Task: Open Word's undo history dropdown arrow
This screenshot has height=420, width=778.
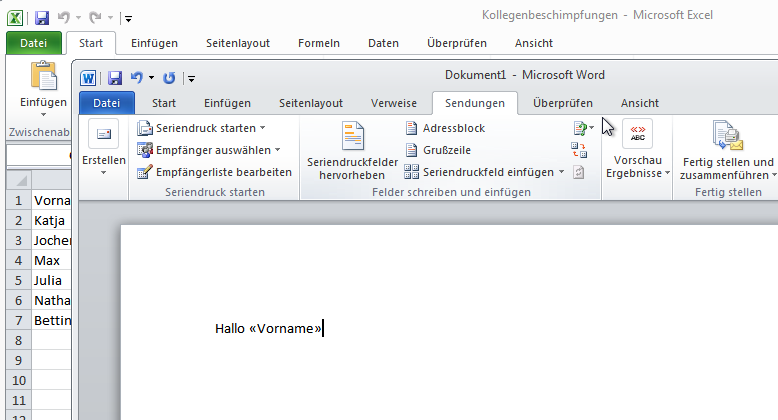Action: click(x=151, y=78)
